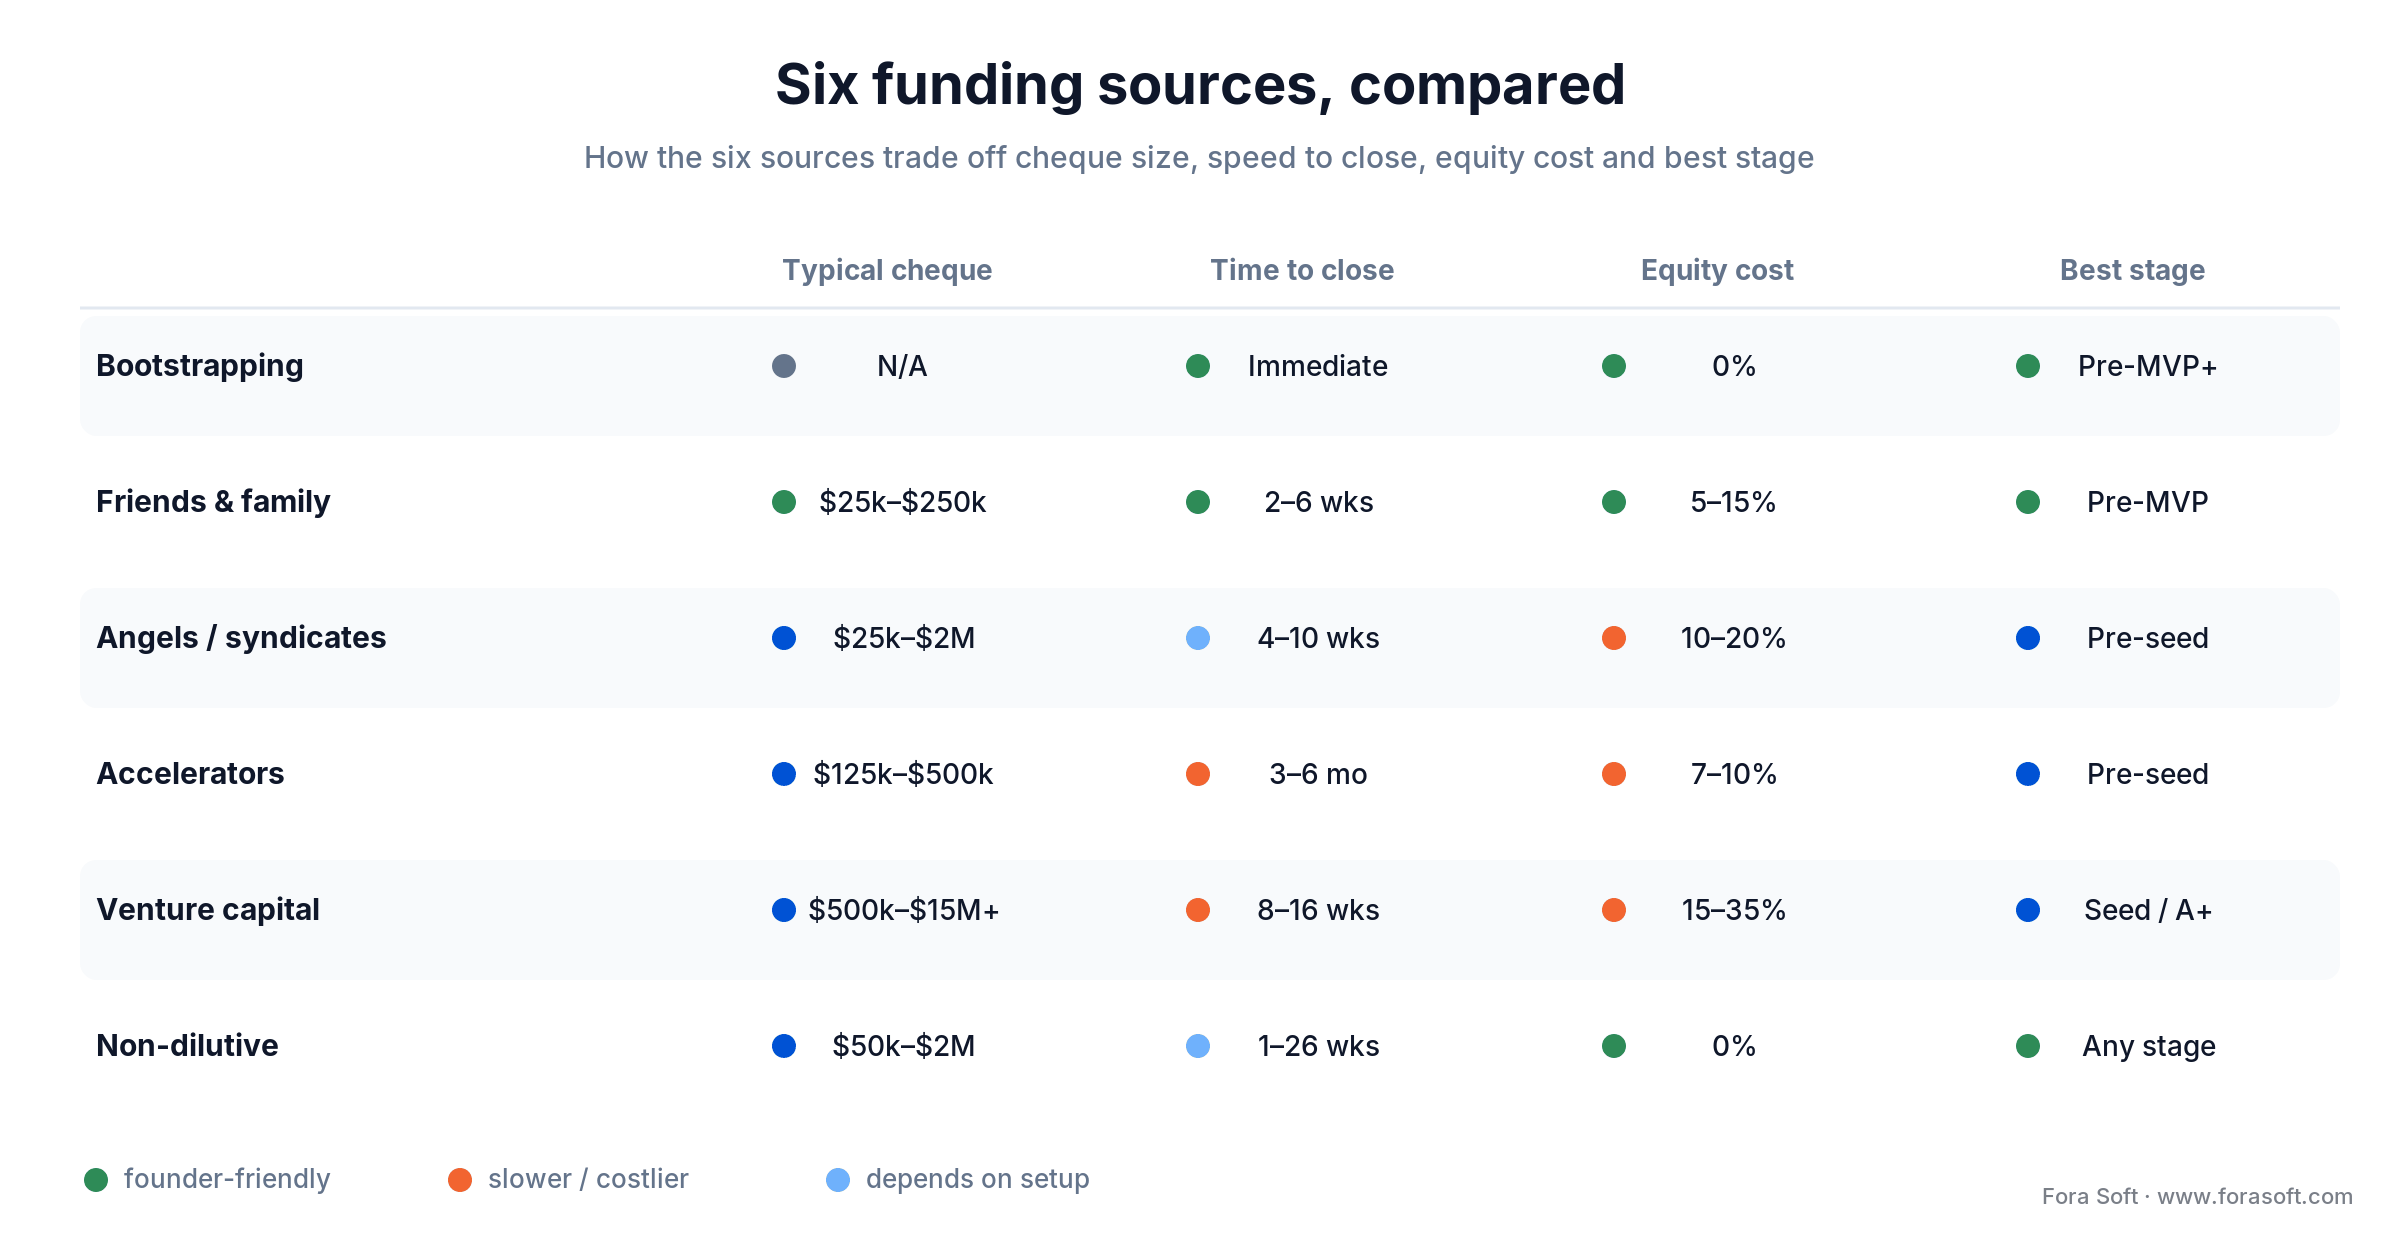Viewport: 2400px width, 1240px height.
Task: Click the blue dot next to Seed / A+
Action: (x=2028, y=910)
